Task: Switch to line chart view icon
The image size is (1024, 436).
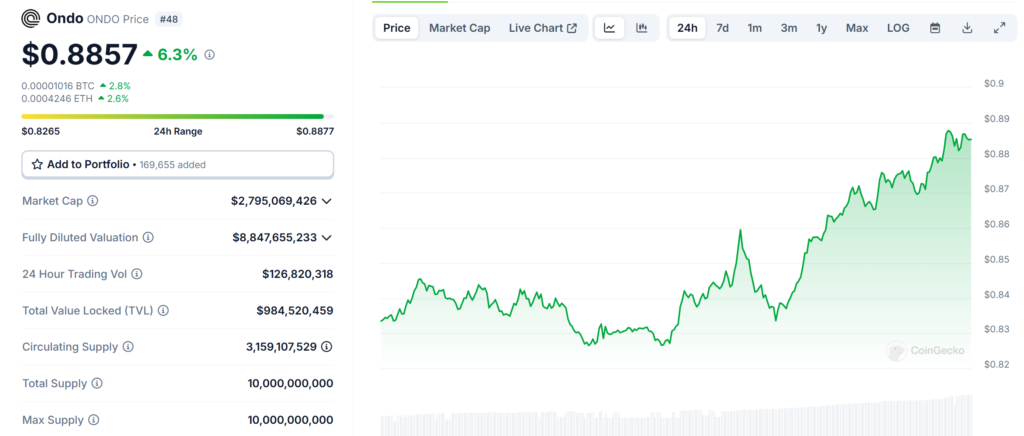Action: (609, 28)
